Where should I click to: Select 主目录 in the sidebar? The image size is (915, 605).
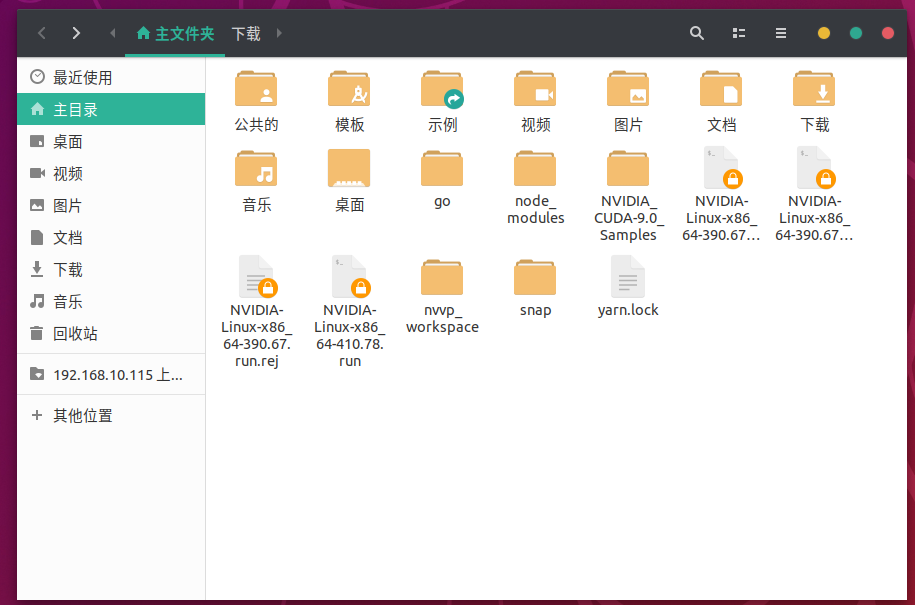[111, 109]
